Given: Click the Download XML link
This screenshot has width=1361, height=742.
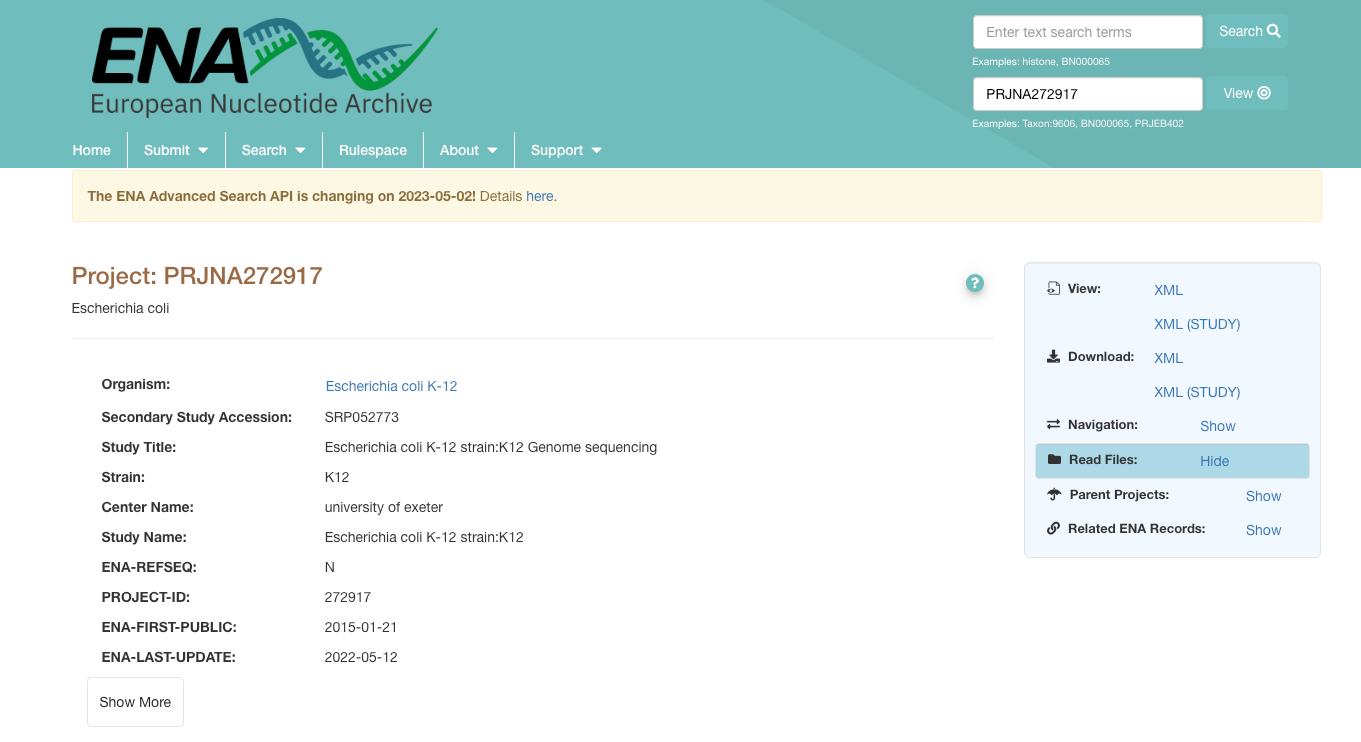Looking at the screenshot, I should pyautogui.click(x=1168, y=358).
